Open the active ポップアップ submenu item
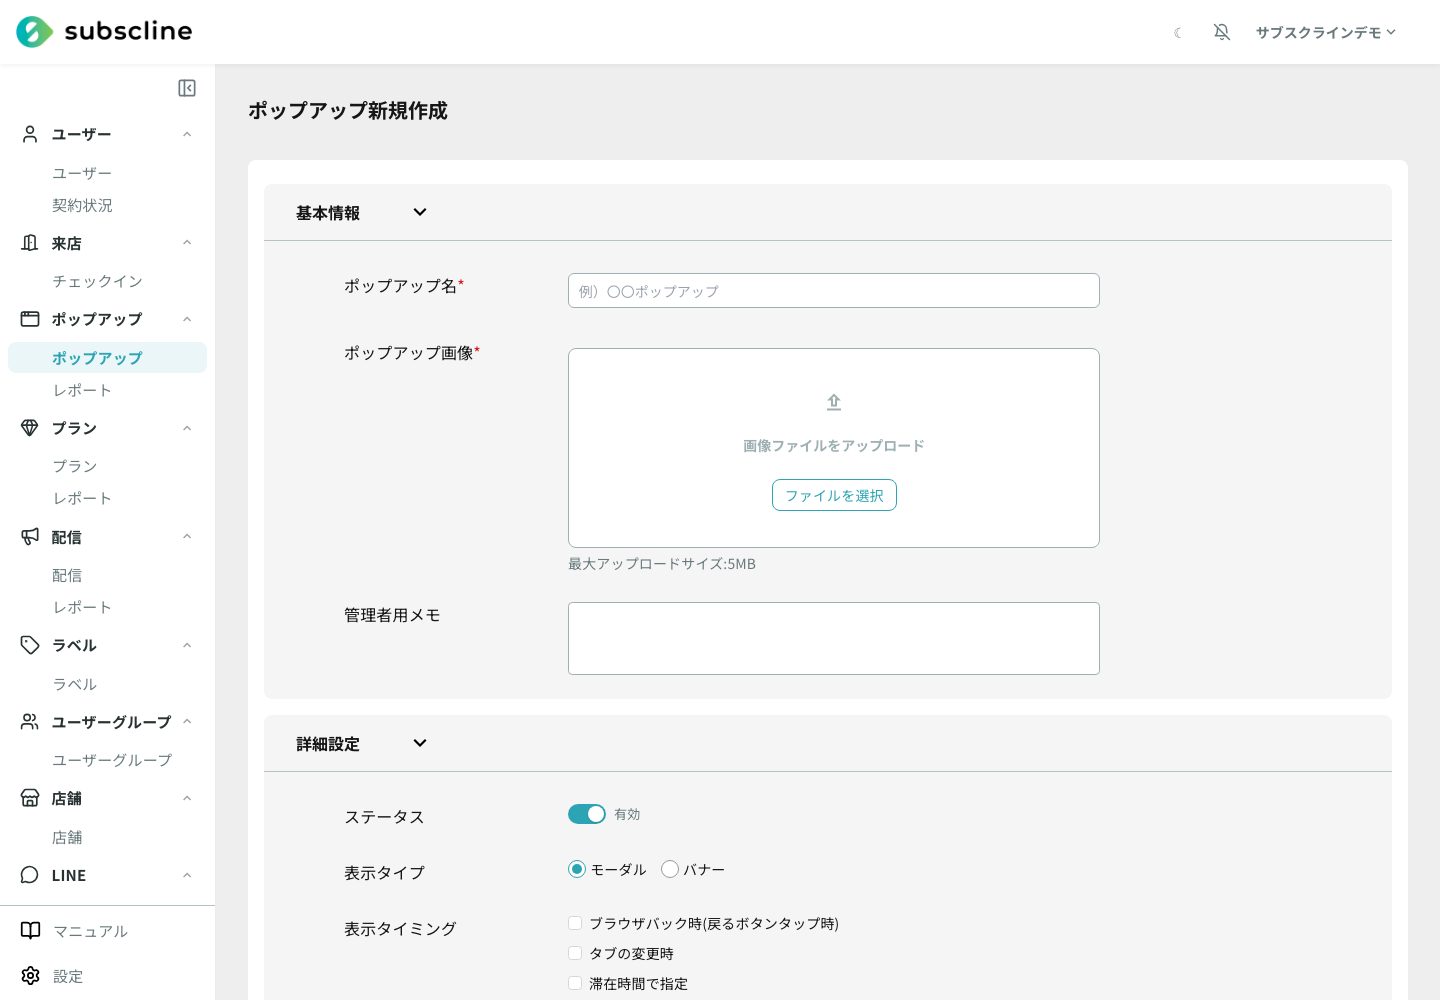 [x=107, y=357]
